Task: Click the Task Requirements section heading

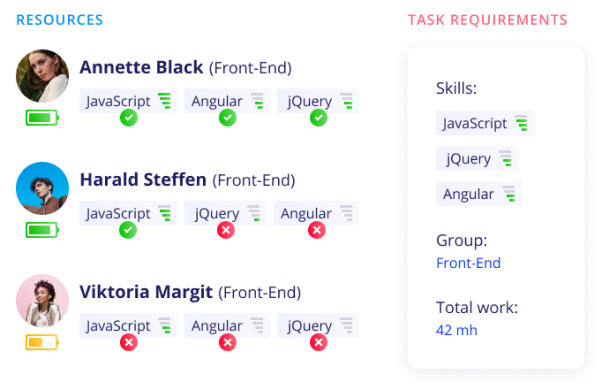Action: pos(488,20)
